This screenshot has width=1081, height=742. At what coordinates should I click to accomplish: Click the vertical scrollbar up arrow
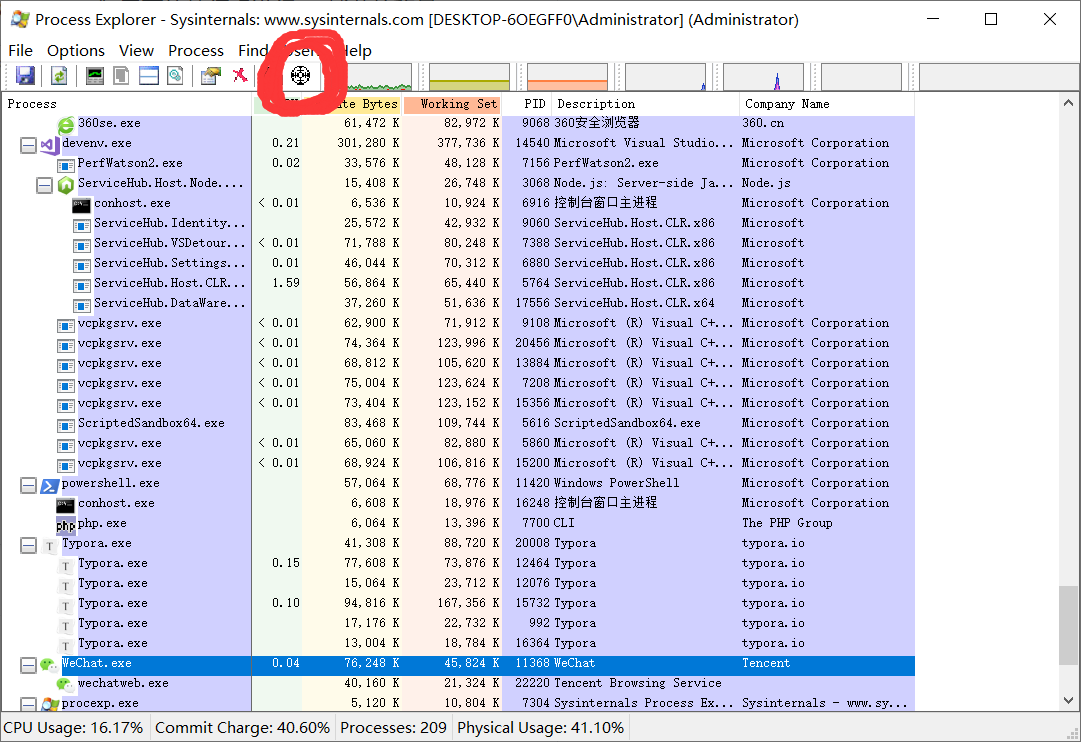[x=1068, y=103]
